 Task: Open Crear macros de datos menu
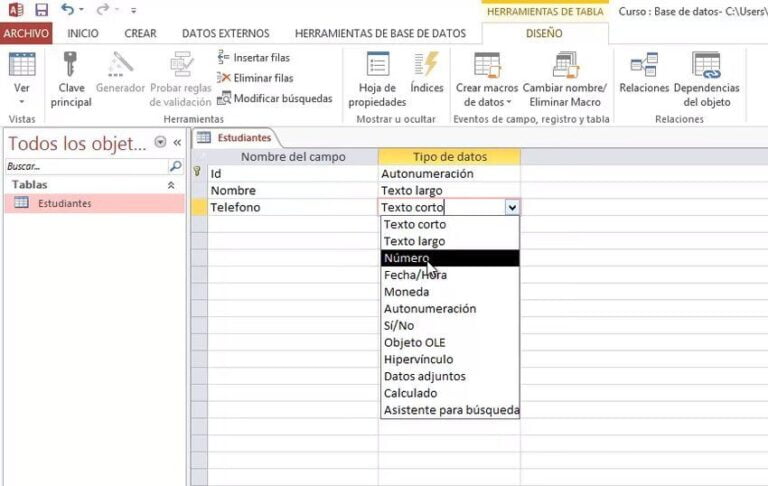[487, 79]
